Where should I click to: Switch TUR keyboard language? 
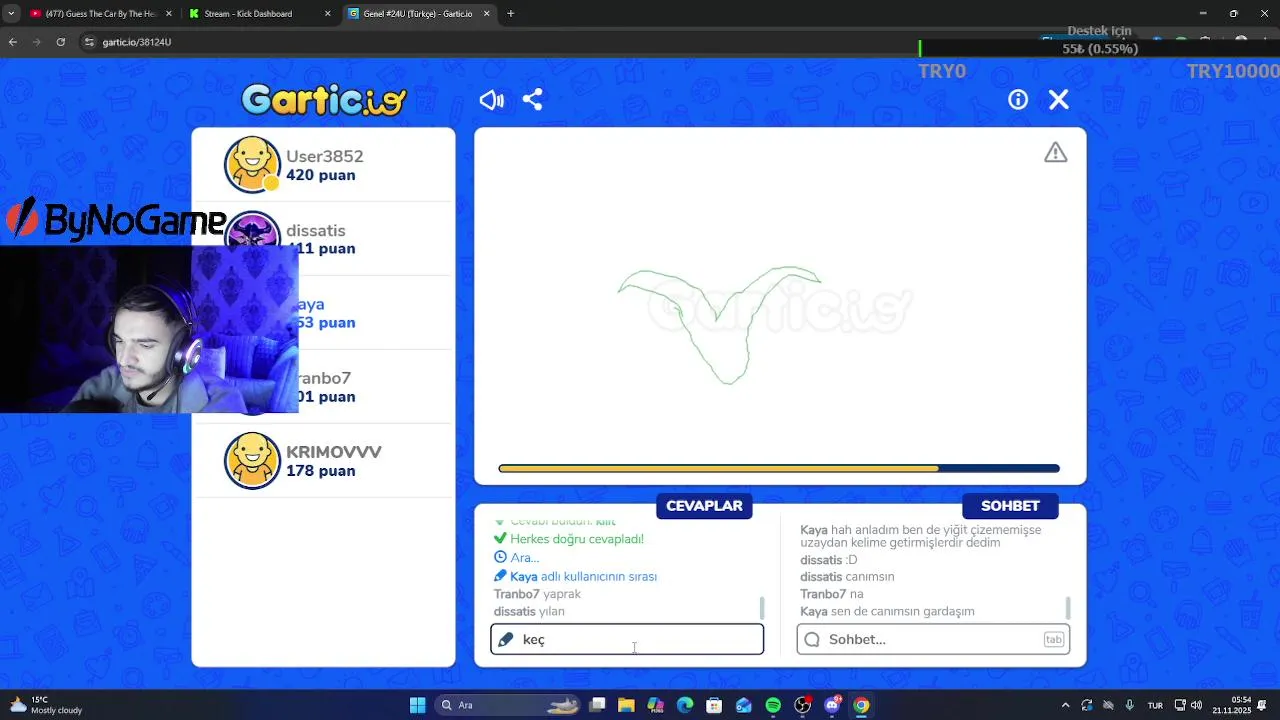[x=1155, y=705]
